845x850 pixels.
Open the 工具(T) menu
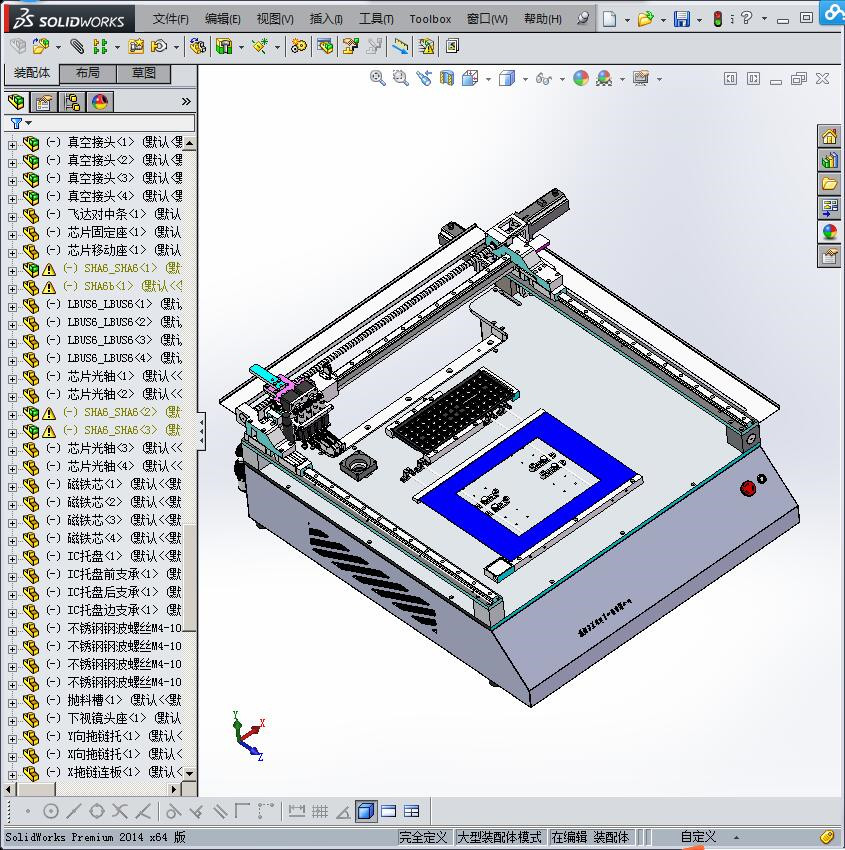[376, 19]
